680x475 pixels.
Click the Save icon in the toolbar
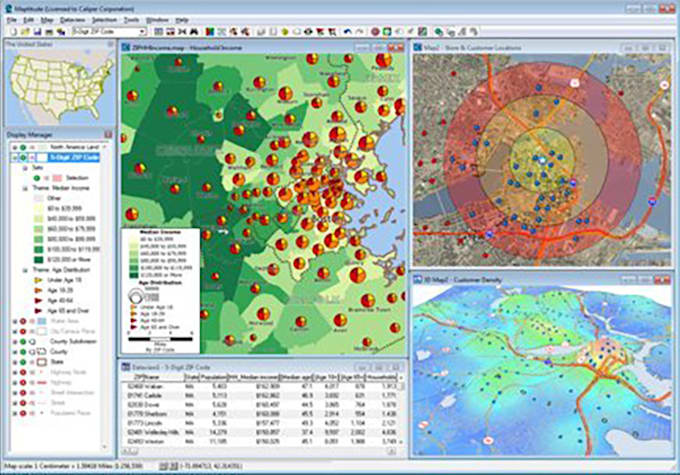pos(39,31)
